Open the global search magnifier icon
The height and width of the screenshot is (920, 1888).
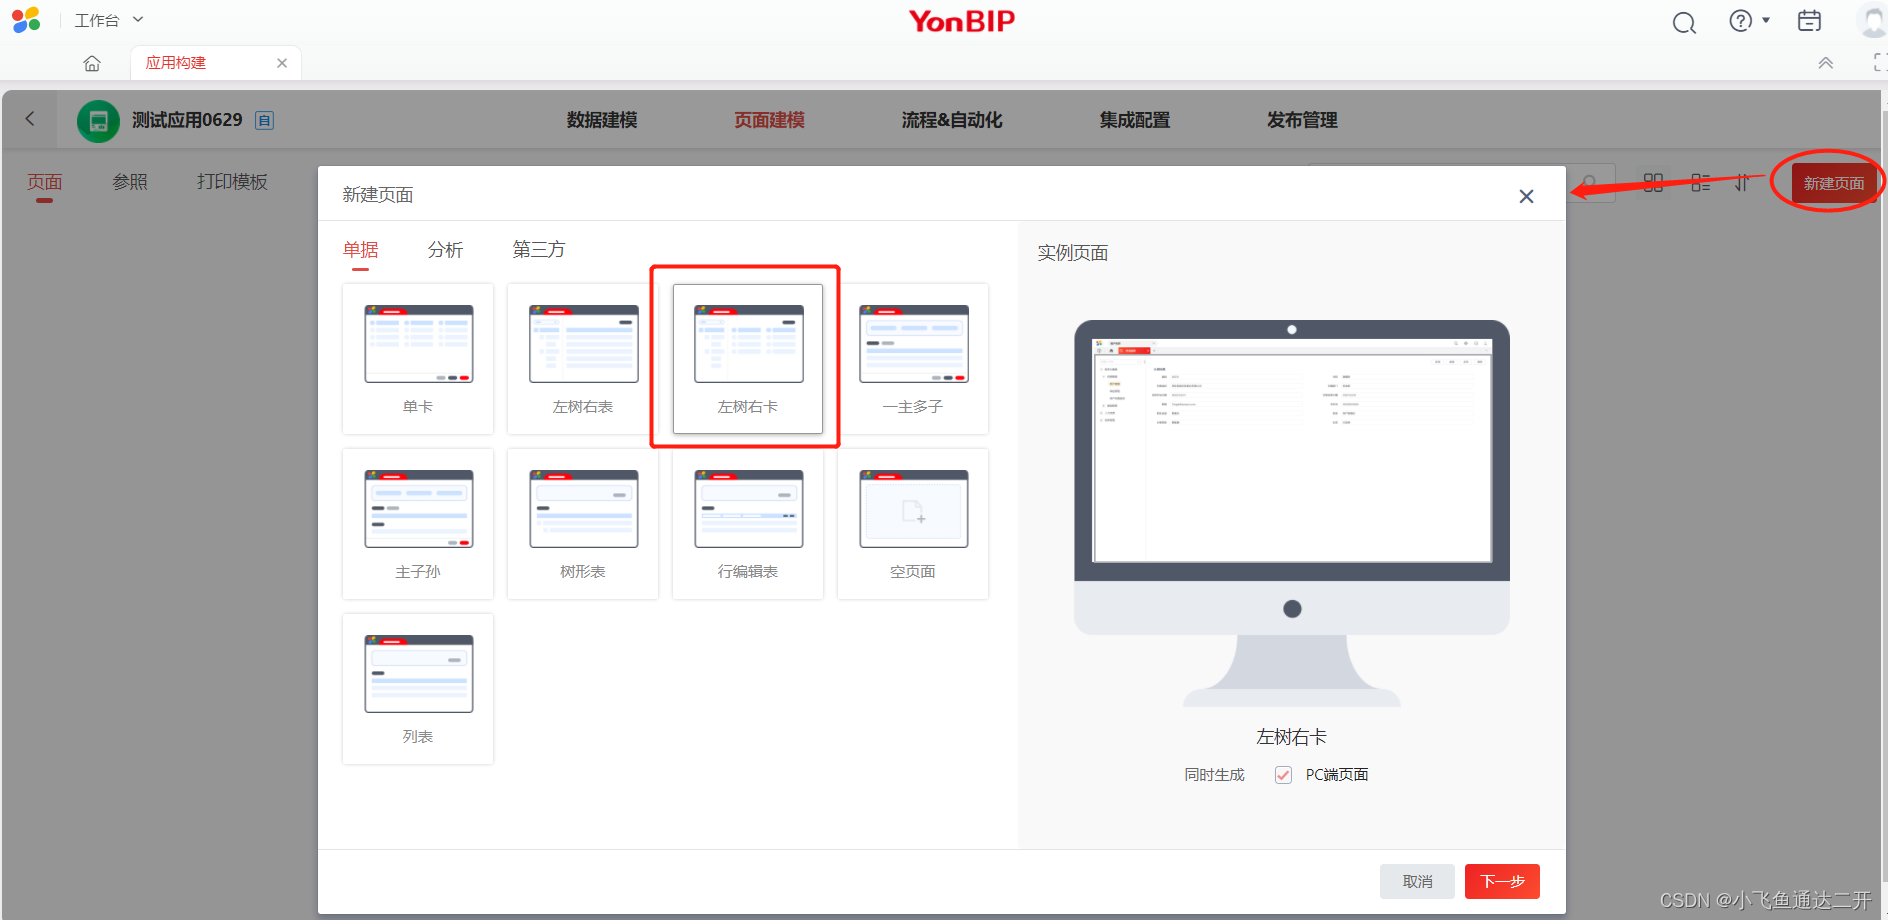[1683, 21]
